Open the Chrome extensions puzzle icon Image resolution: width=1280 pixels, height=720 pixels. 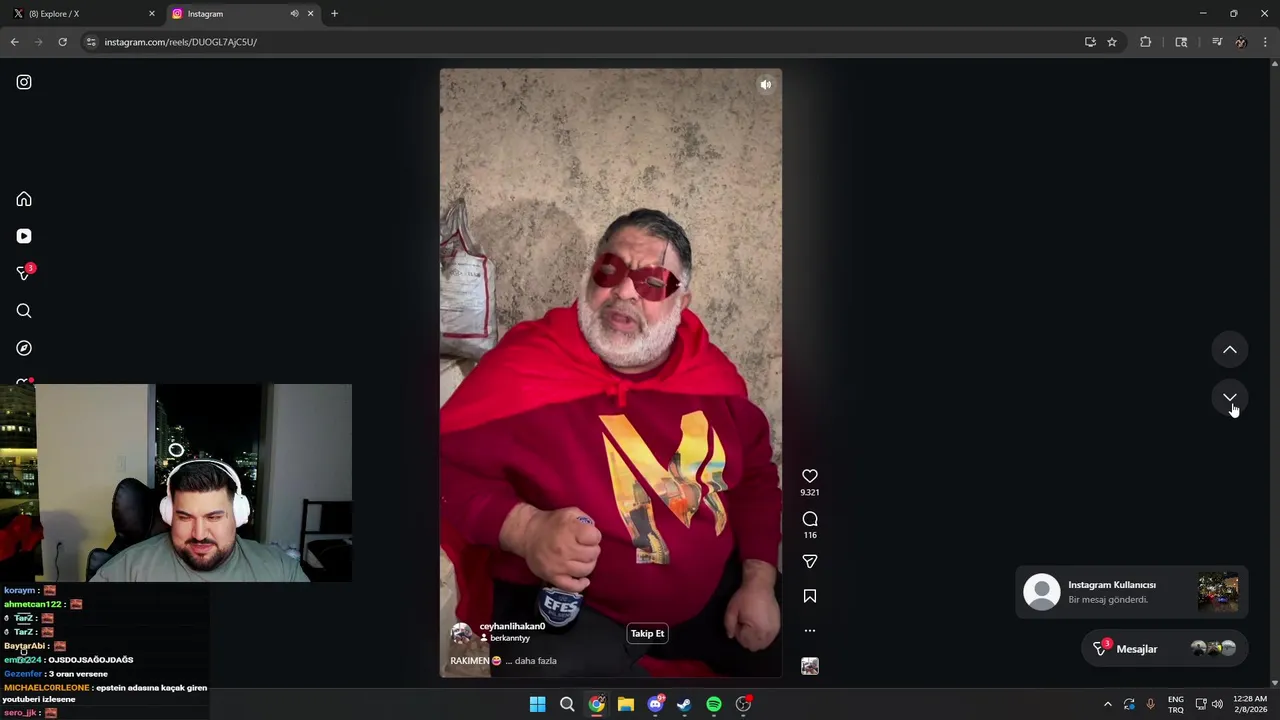1146,42
